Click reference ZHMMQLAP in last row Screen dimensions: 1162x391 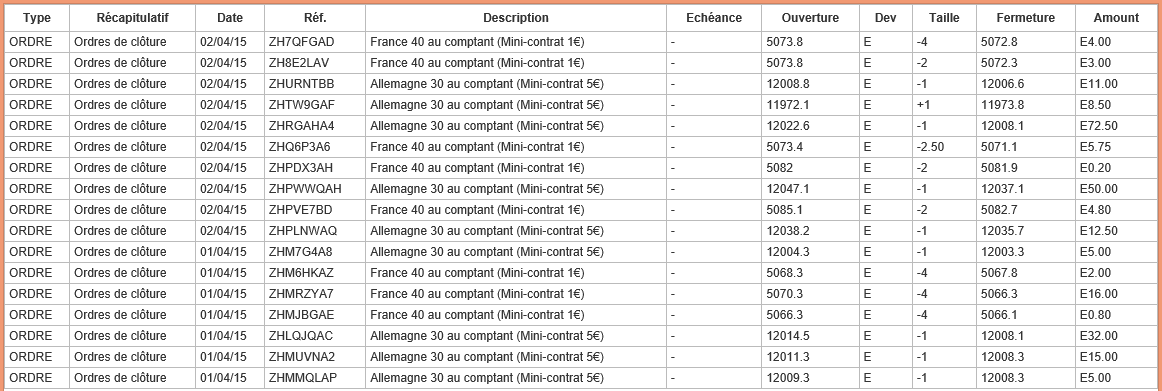pos(314,378)
